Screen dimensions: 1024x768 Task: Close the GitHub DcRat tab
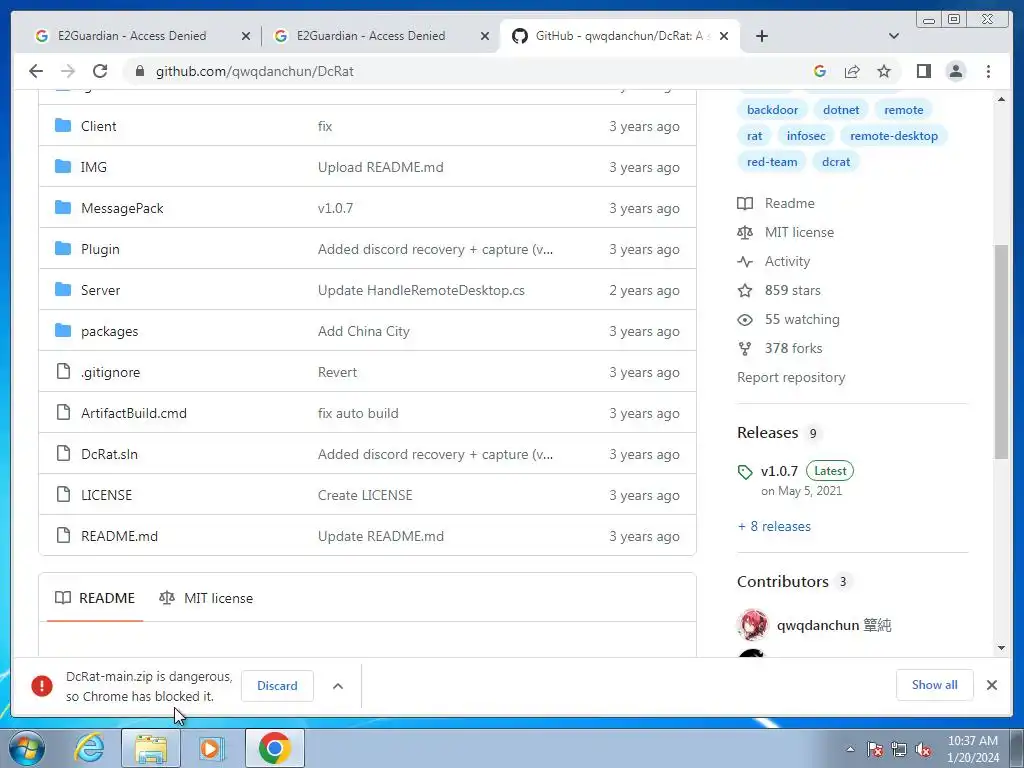[724, 36]
